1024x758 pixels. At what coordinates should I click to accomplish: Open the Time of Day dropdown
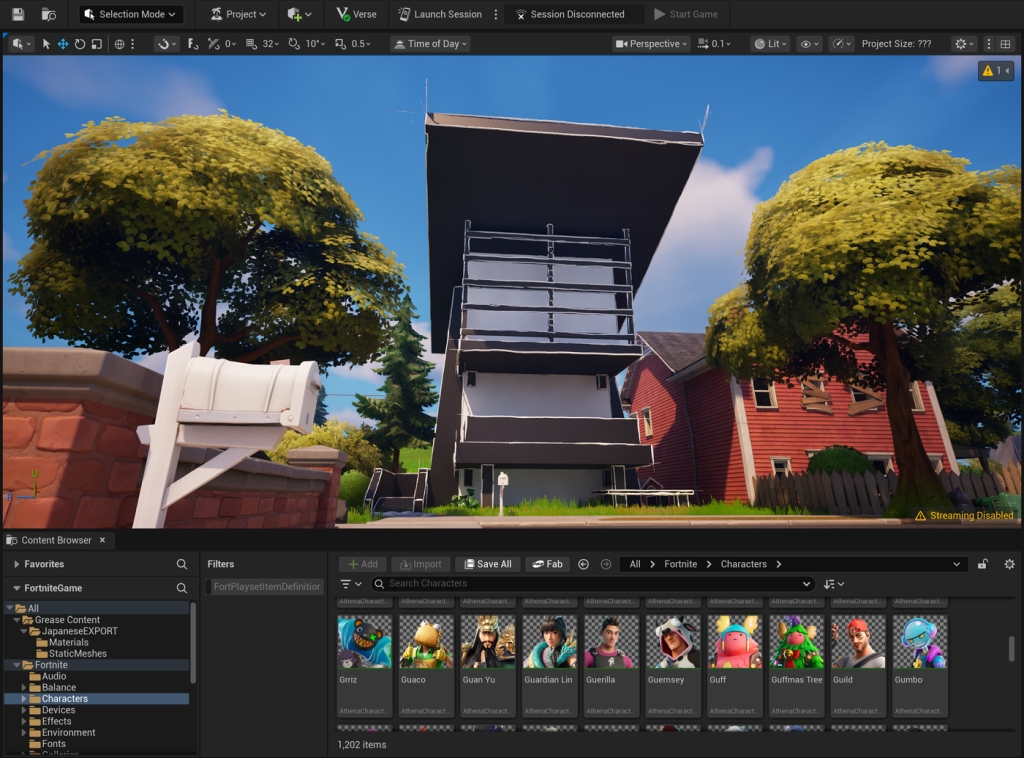pos(431,44)
